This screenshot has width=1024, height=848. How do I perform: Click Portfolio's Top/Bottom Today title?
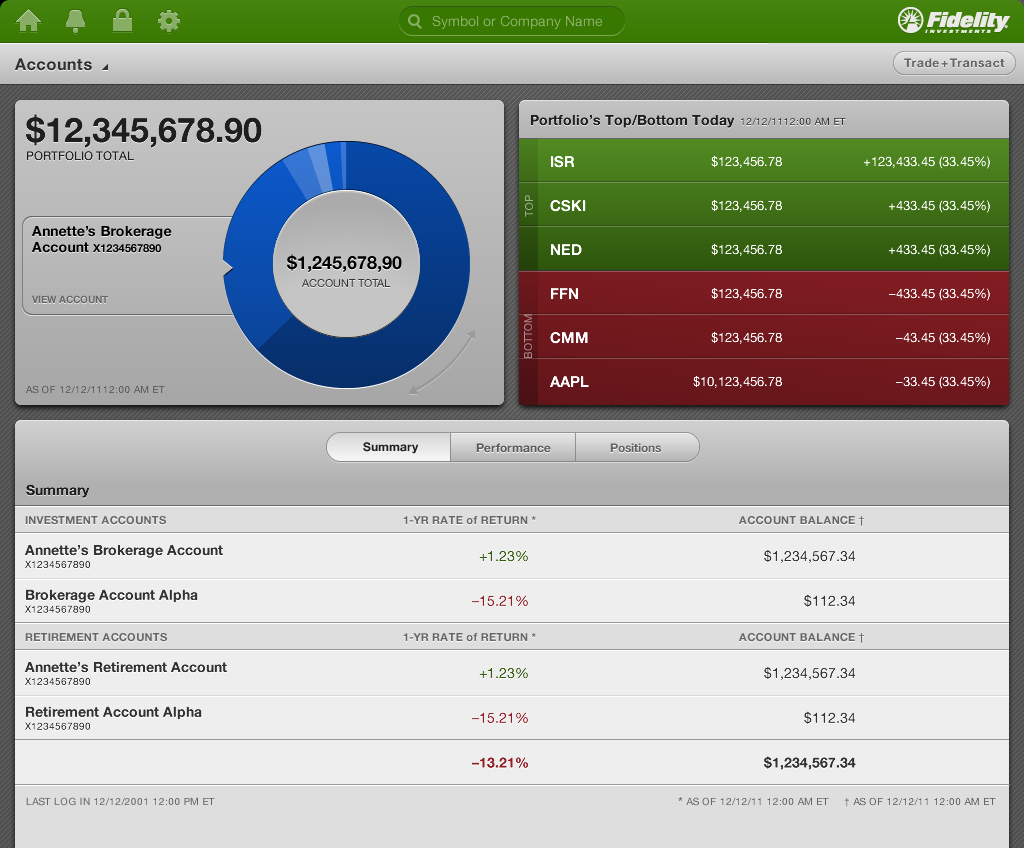[632, 120]
